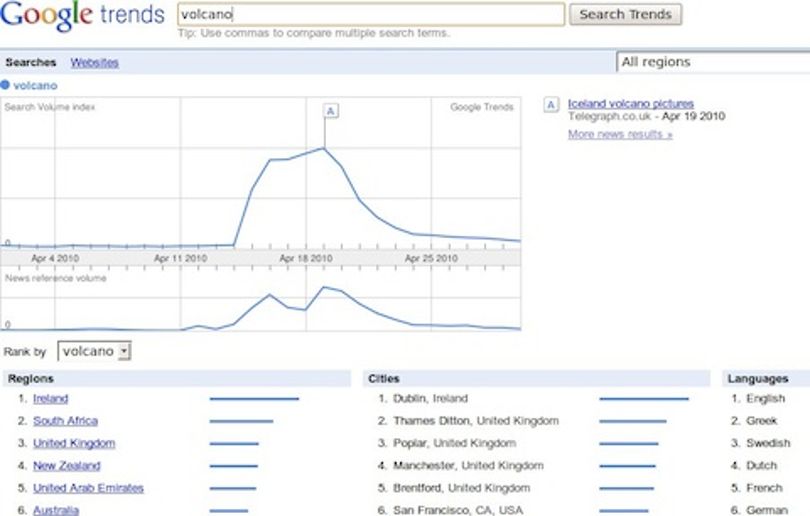This screenshot has height=516, width=810.
Task: Click into the volcano search field
Action: click(x=371, y=14)
